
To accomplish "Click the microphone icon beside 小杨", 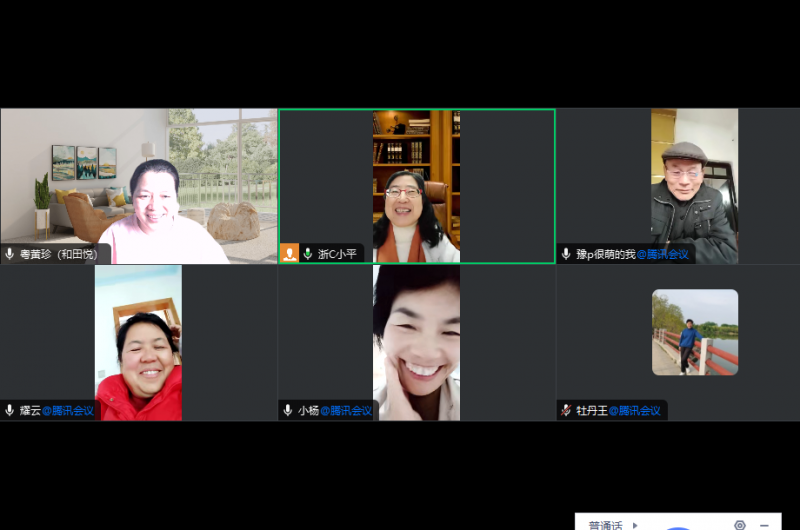I will point(288,410).
